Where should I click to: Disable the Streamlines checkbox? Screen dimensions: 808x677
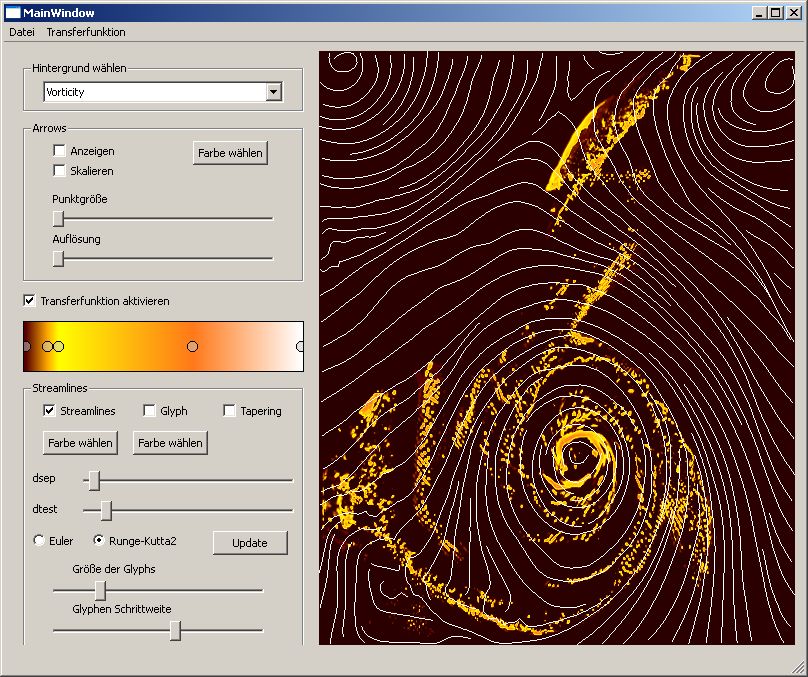pos(50,411)
